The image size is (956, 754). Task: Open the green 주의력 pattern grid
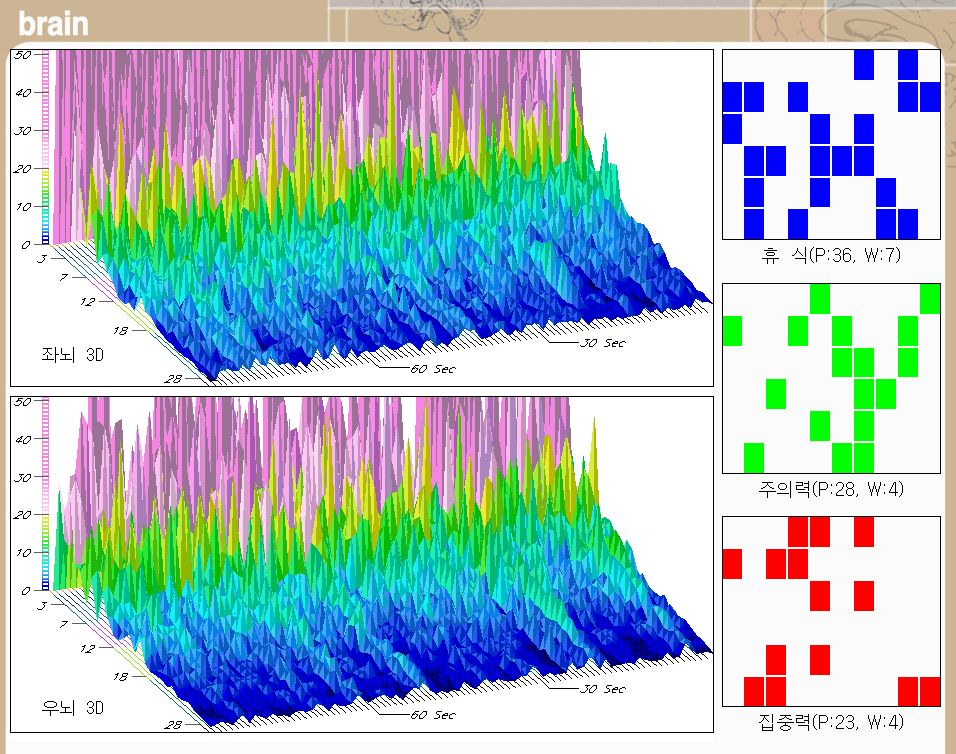[831, 378]
